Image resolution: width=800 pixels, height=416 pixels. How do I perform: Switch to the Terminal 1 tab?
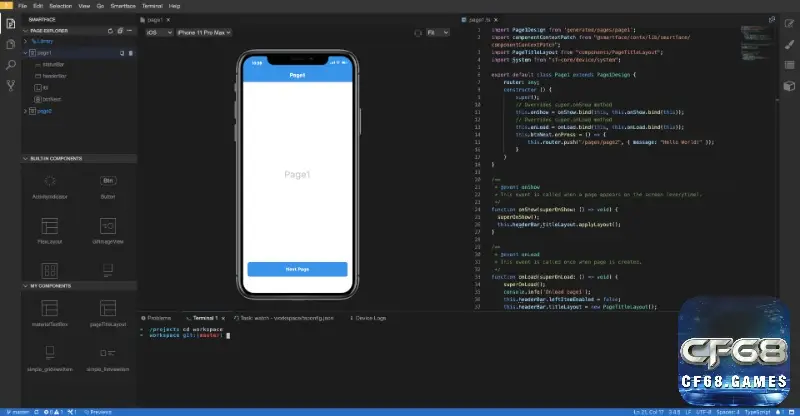pos(203,318)
